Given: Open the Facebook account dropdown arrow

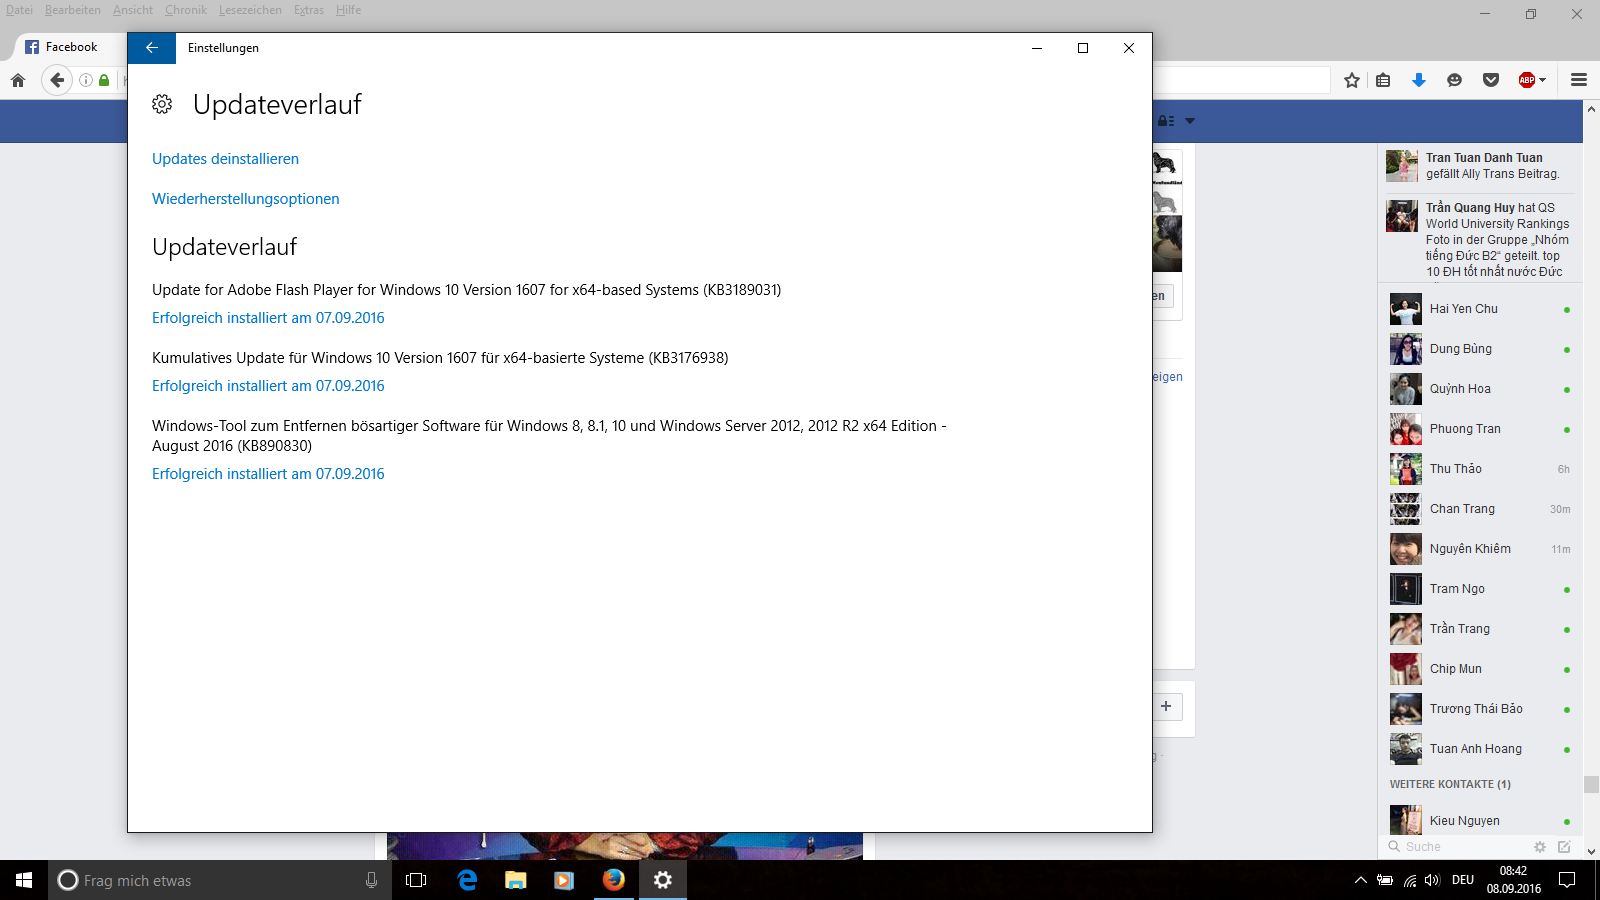Looking at the screenshot, I should [x=1190, y=121].
